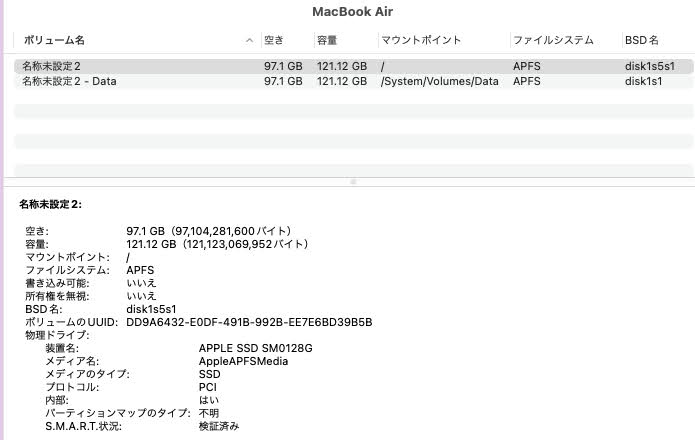Click the /System/Volumes/Data mount point cell

tap(439, 81)
